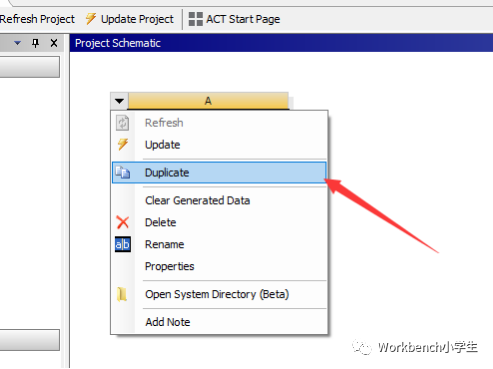Click the folder icon for Open System Directory

122,294
